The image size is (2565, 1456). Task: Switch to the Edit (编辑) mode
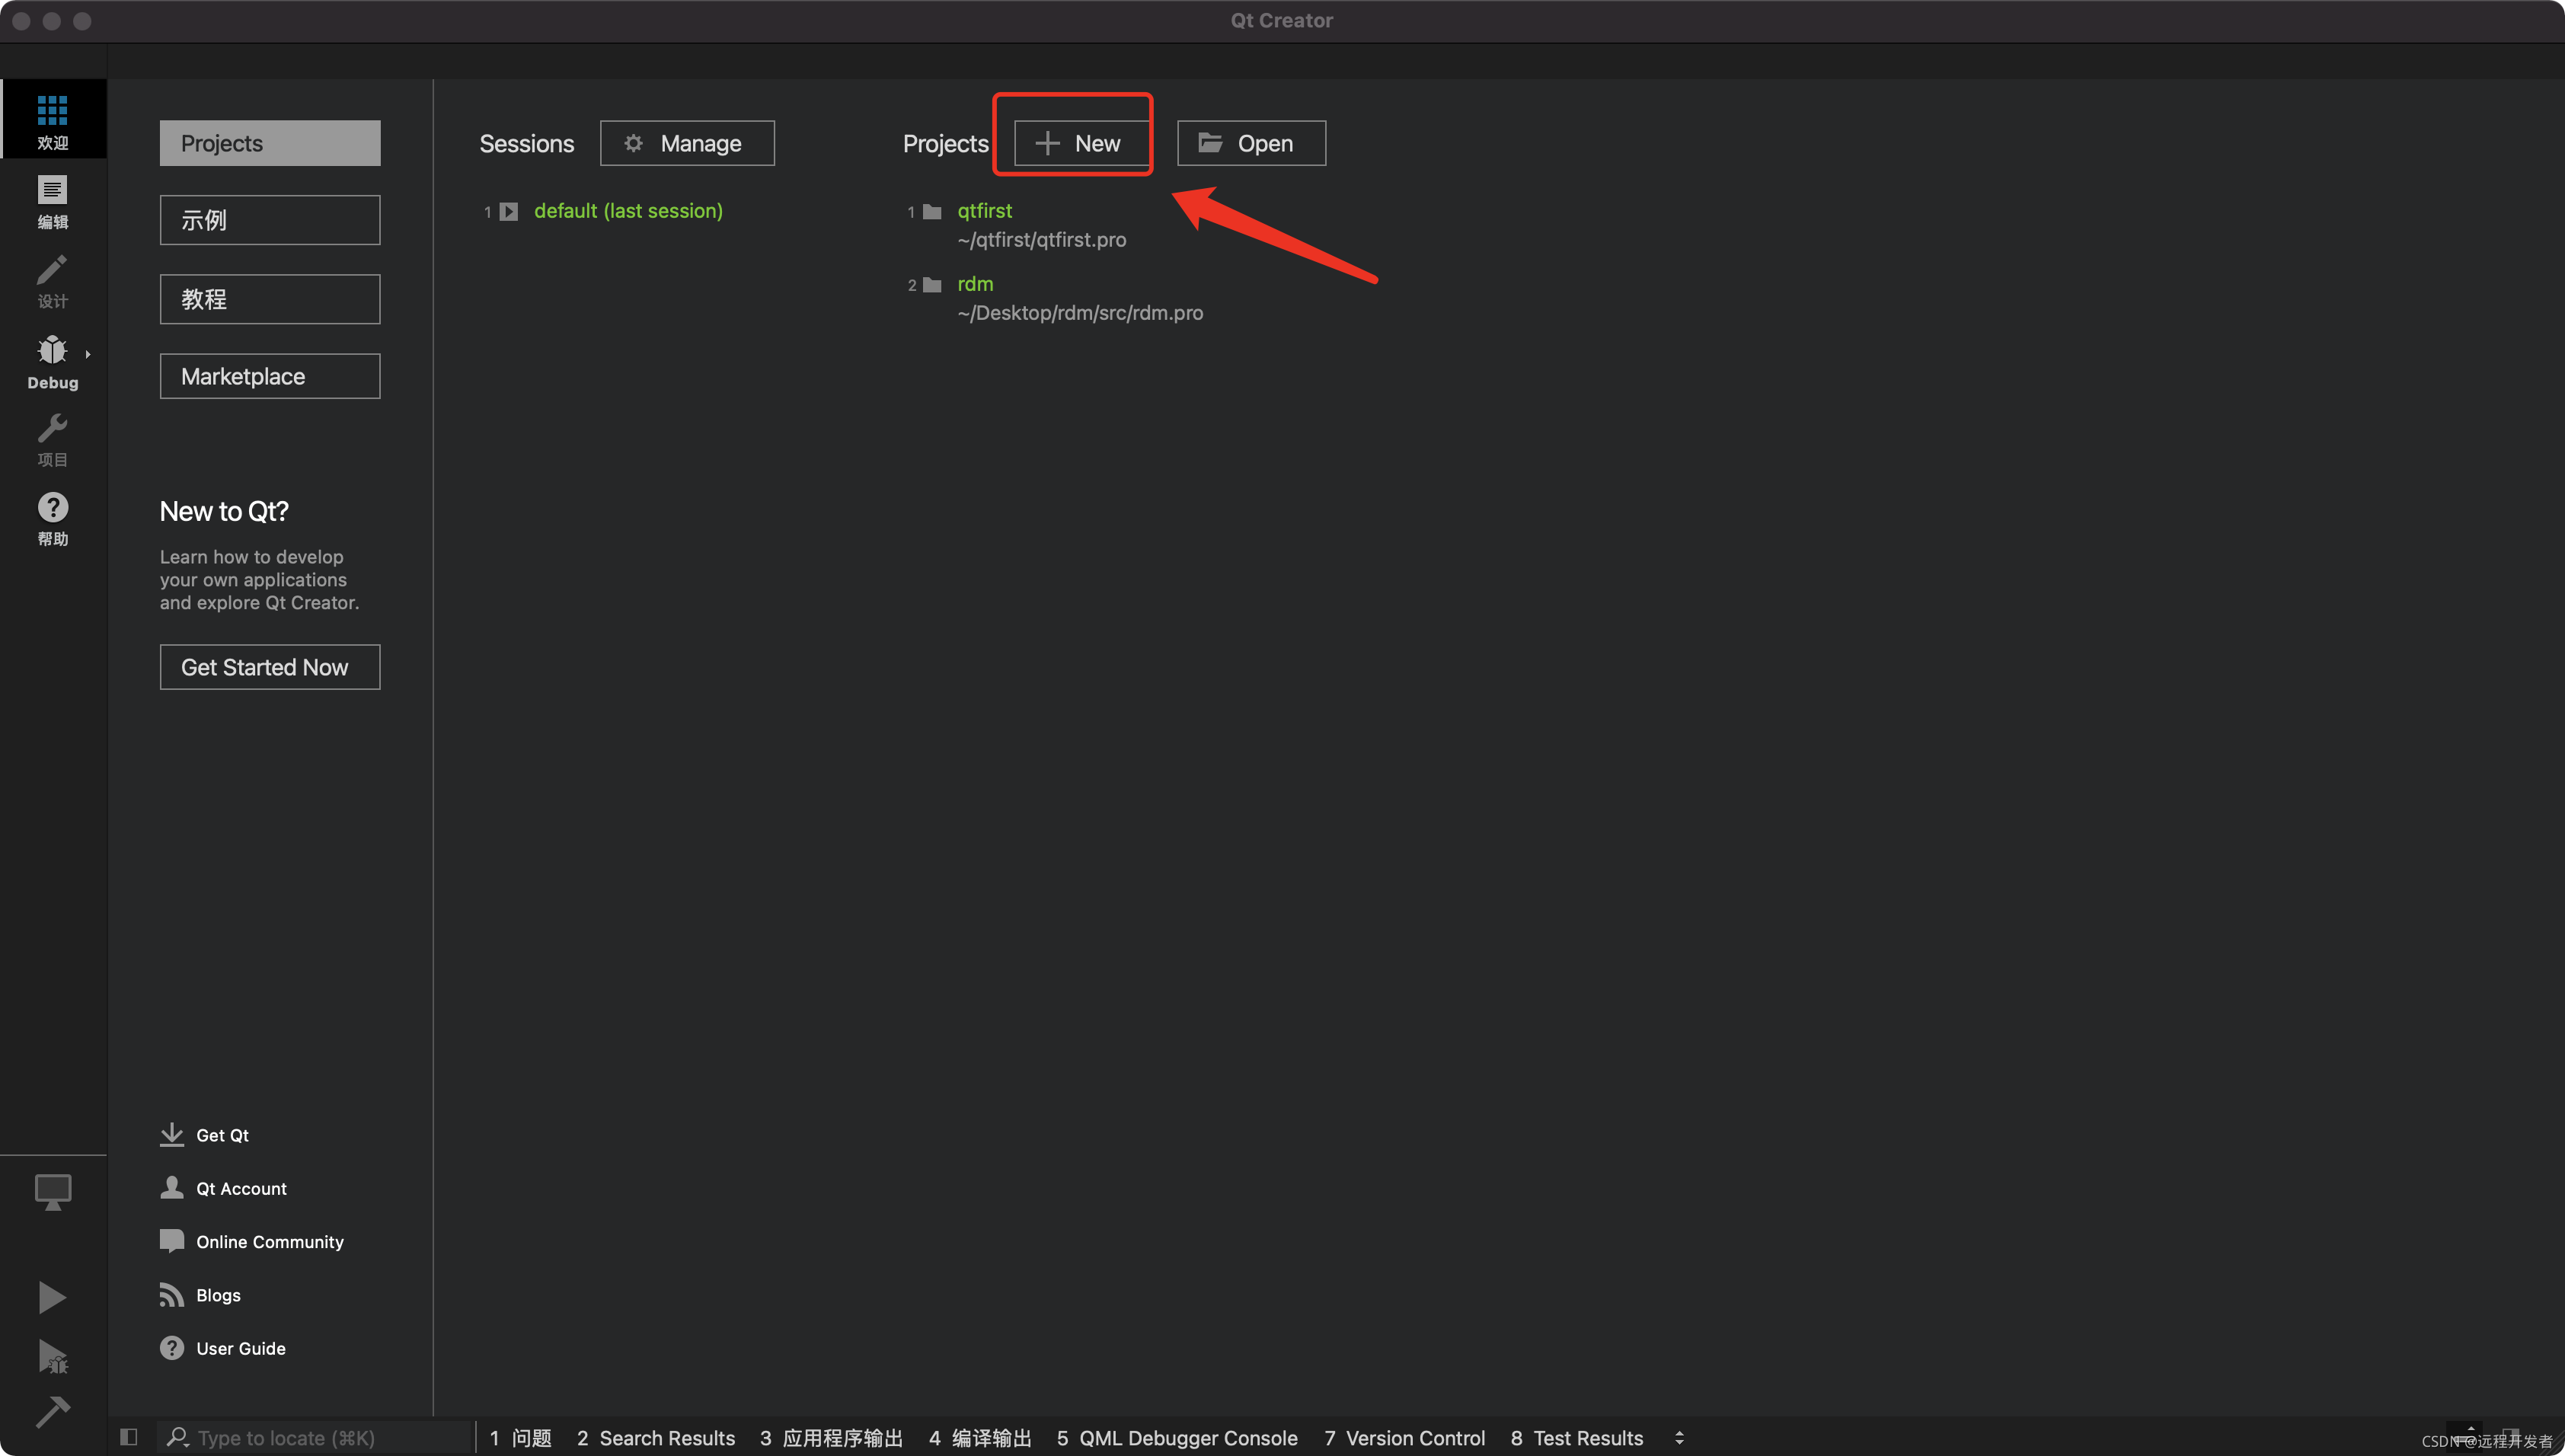[52, 201]
